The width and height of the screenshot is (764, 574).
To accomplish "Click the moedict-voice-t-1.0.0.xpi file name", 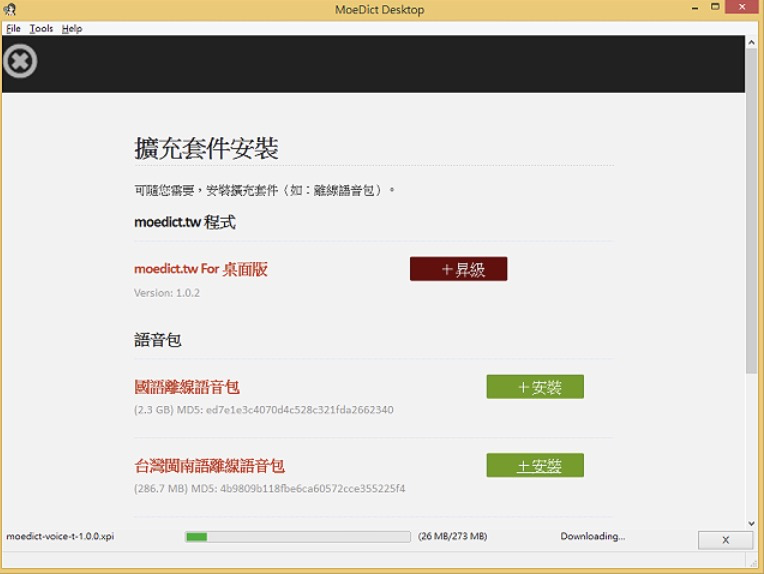I will 60,536.
